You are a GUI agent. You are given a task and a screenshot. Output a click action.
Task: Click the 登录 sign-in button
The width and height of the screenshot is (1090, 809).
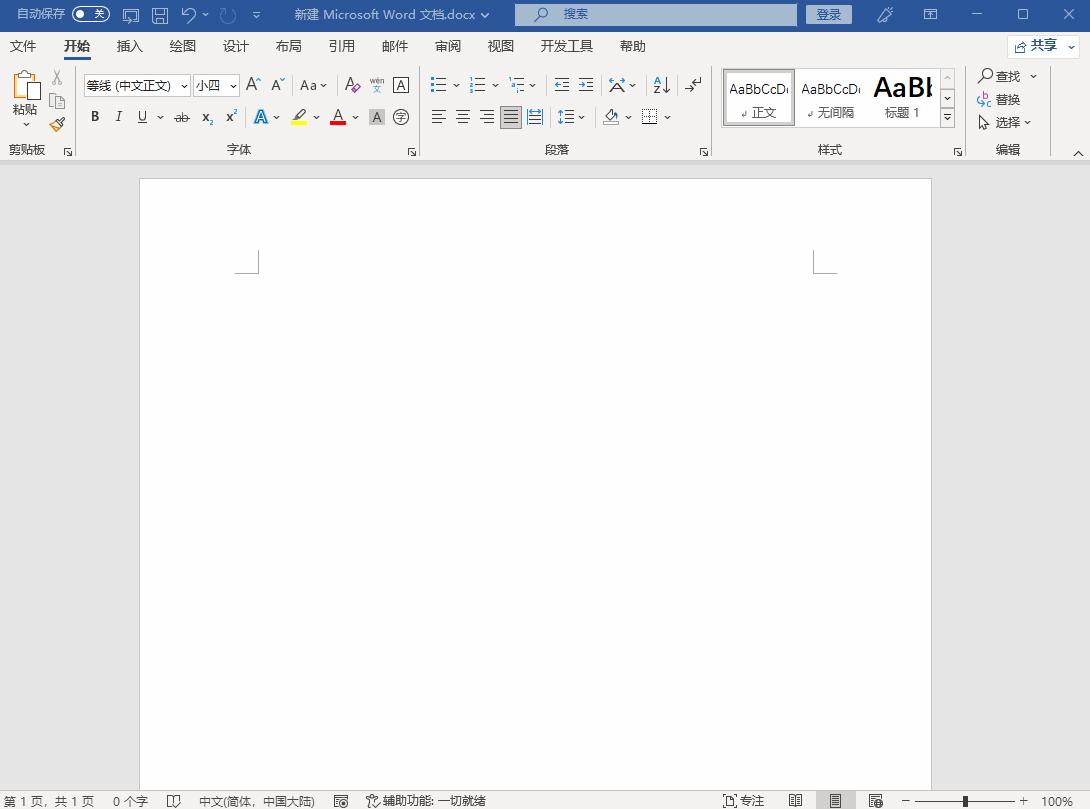(828, 15)
